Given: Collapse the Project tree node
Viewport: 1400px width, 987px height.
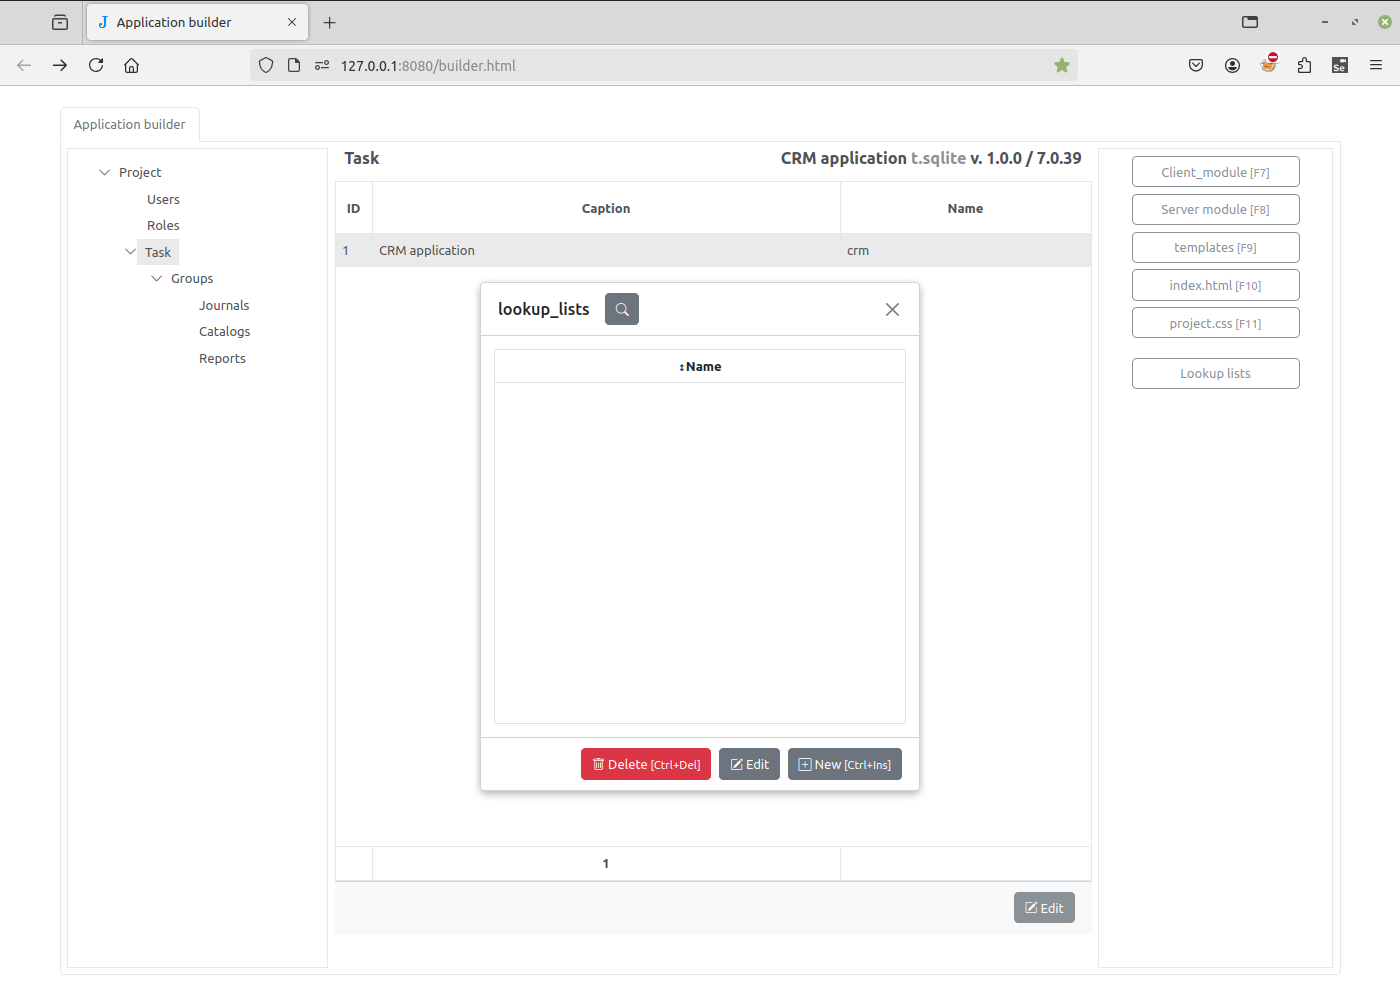Looking at the screenshot, I should click(x=105, y=173).
